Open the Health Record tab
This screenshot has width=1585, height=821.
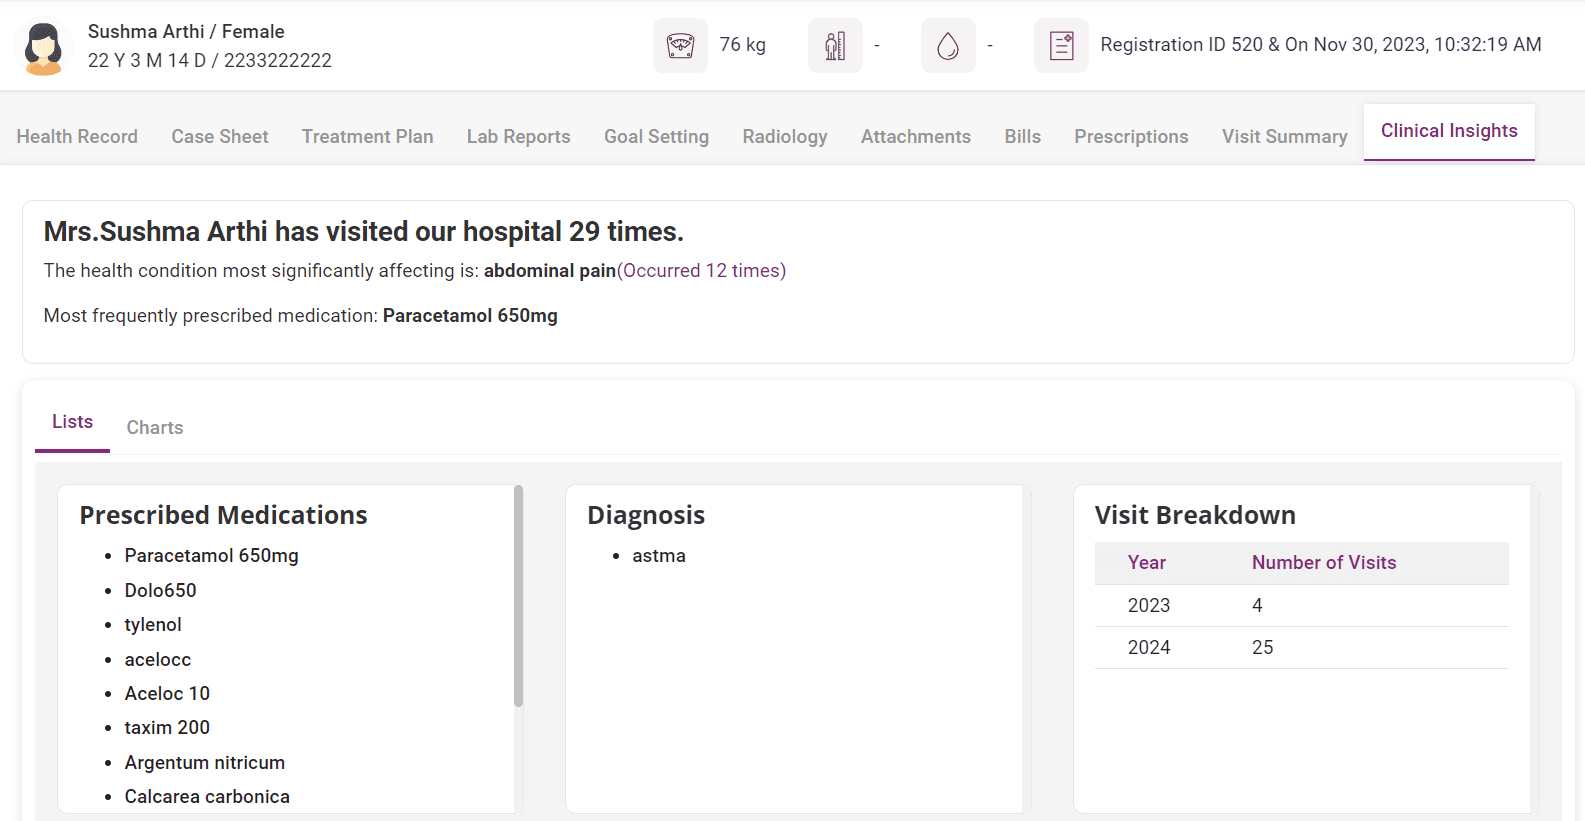[x=77, y=137]
